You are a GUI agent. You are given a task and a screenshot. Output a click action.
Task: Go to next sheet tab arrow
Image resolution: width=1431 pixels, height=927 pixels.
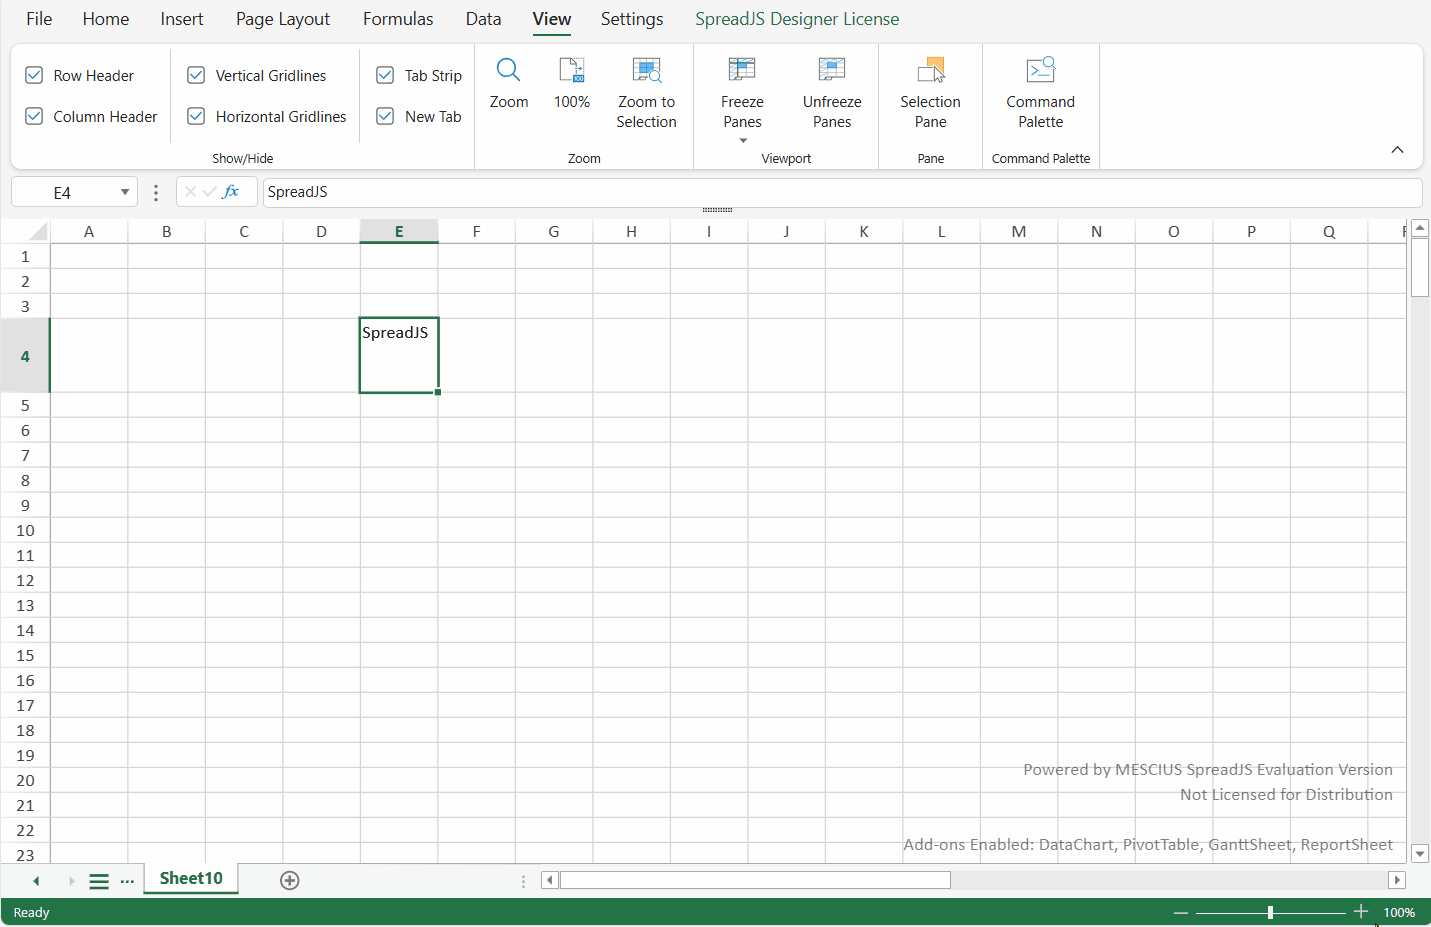[x=71, y=881]
